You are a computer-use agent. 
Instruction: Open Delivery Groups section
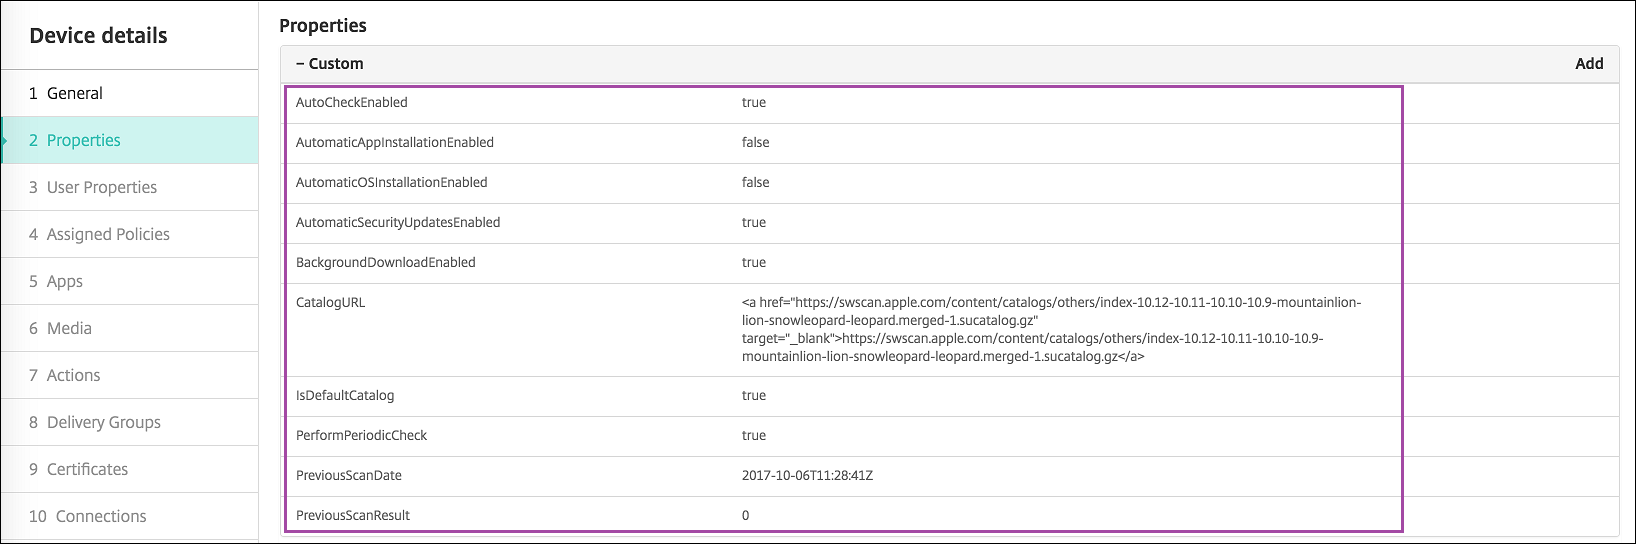coord(103,422)
